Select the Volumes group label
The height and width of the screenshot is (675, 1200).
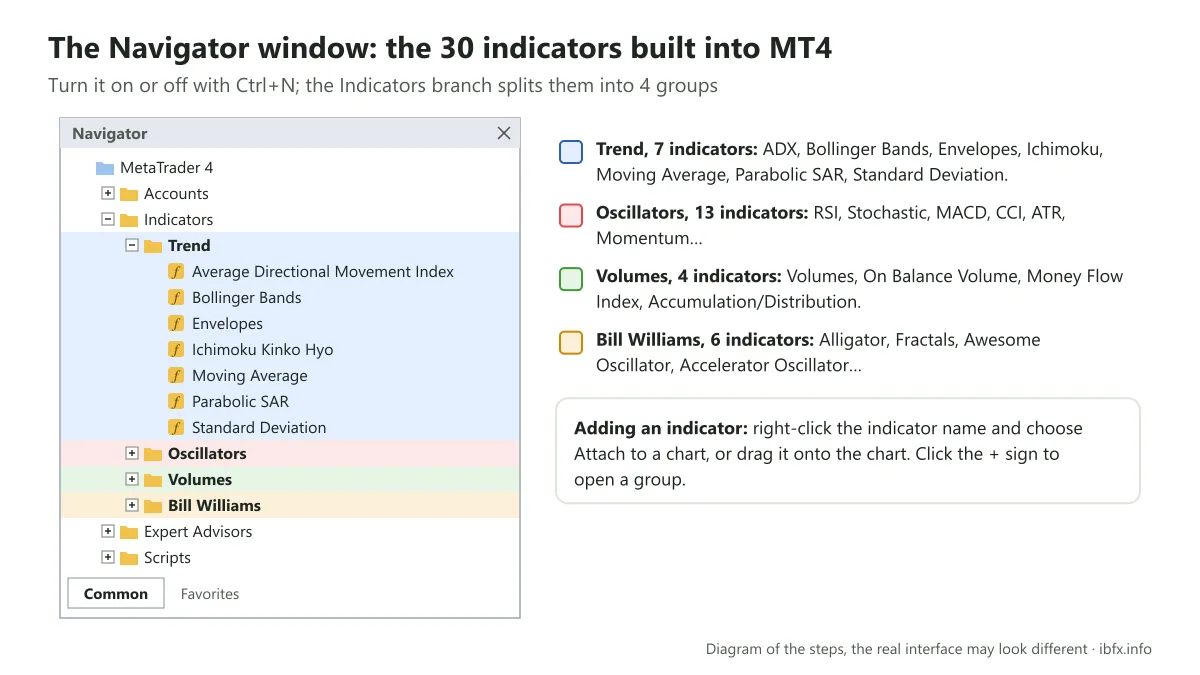pyautogui.click(x=200, y=480)
